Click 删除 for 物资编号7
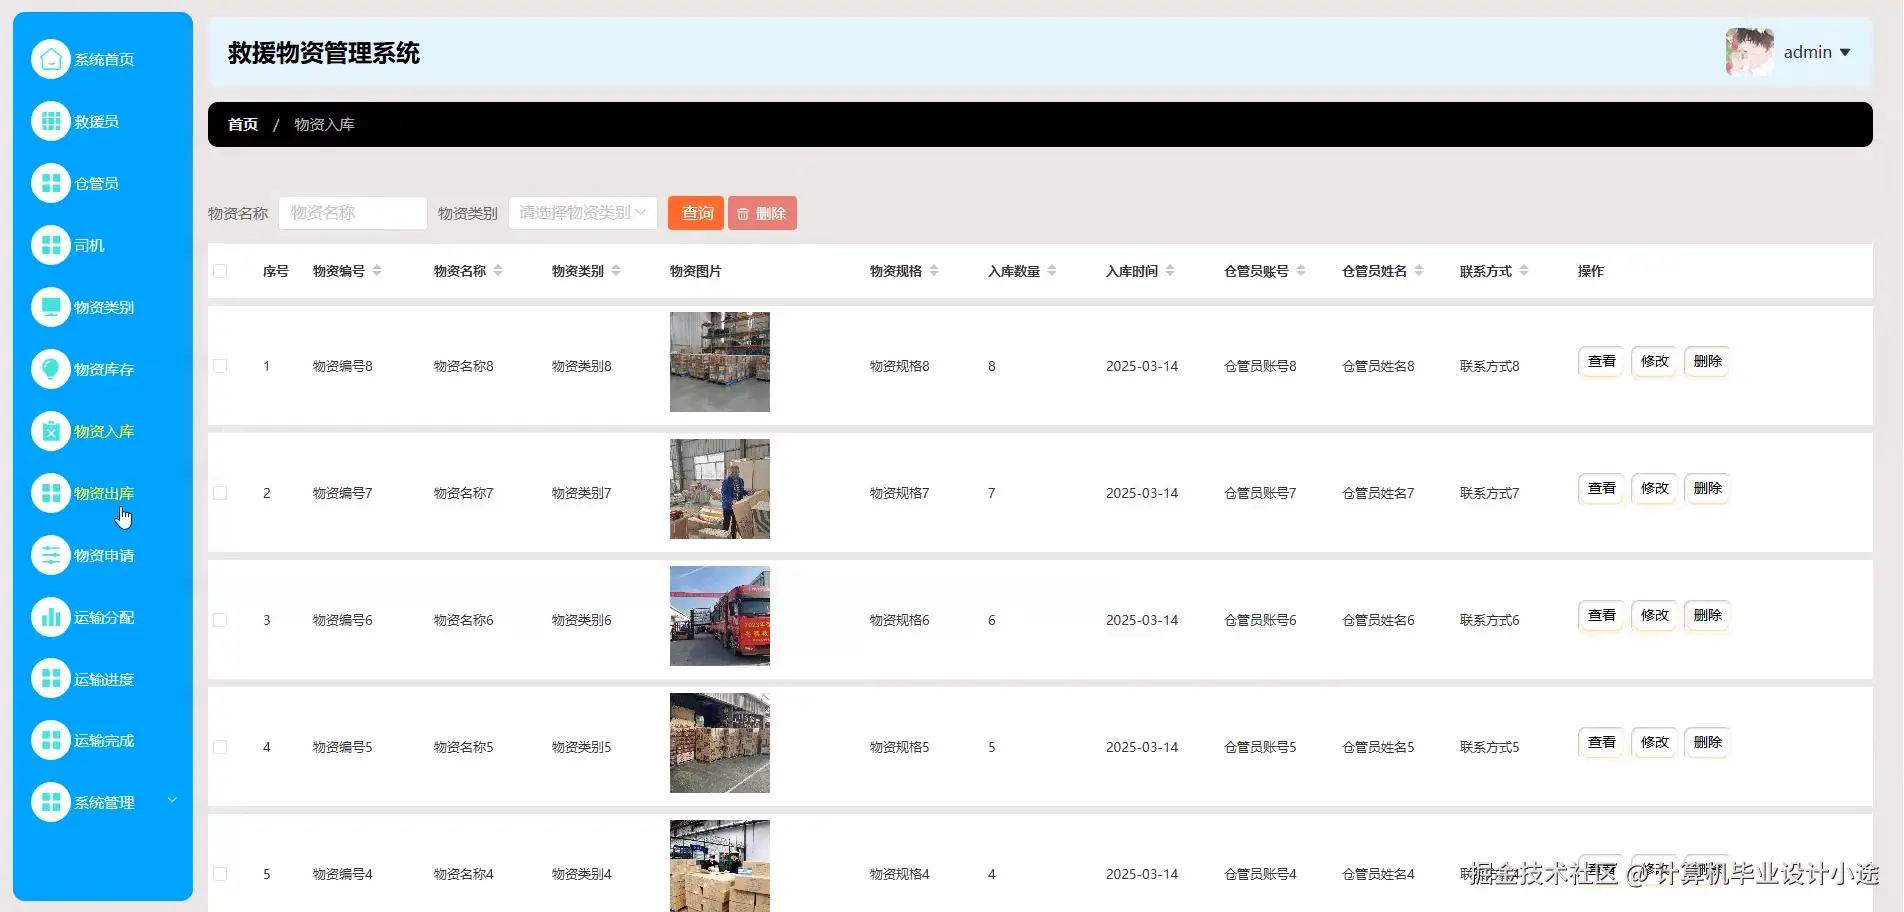 click(1708, 488)
